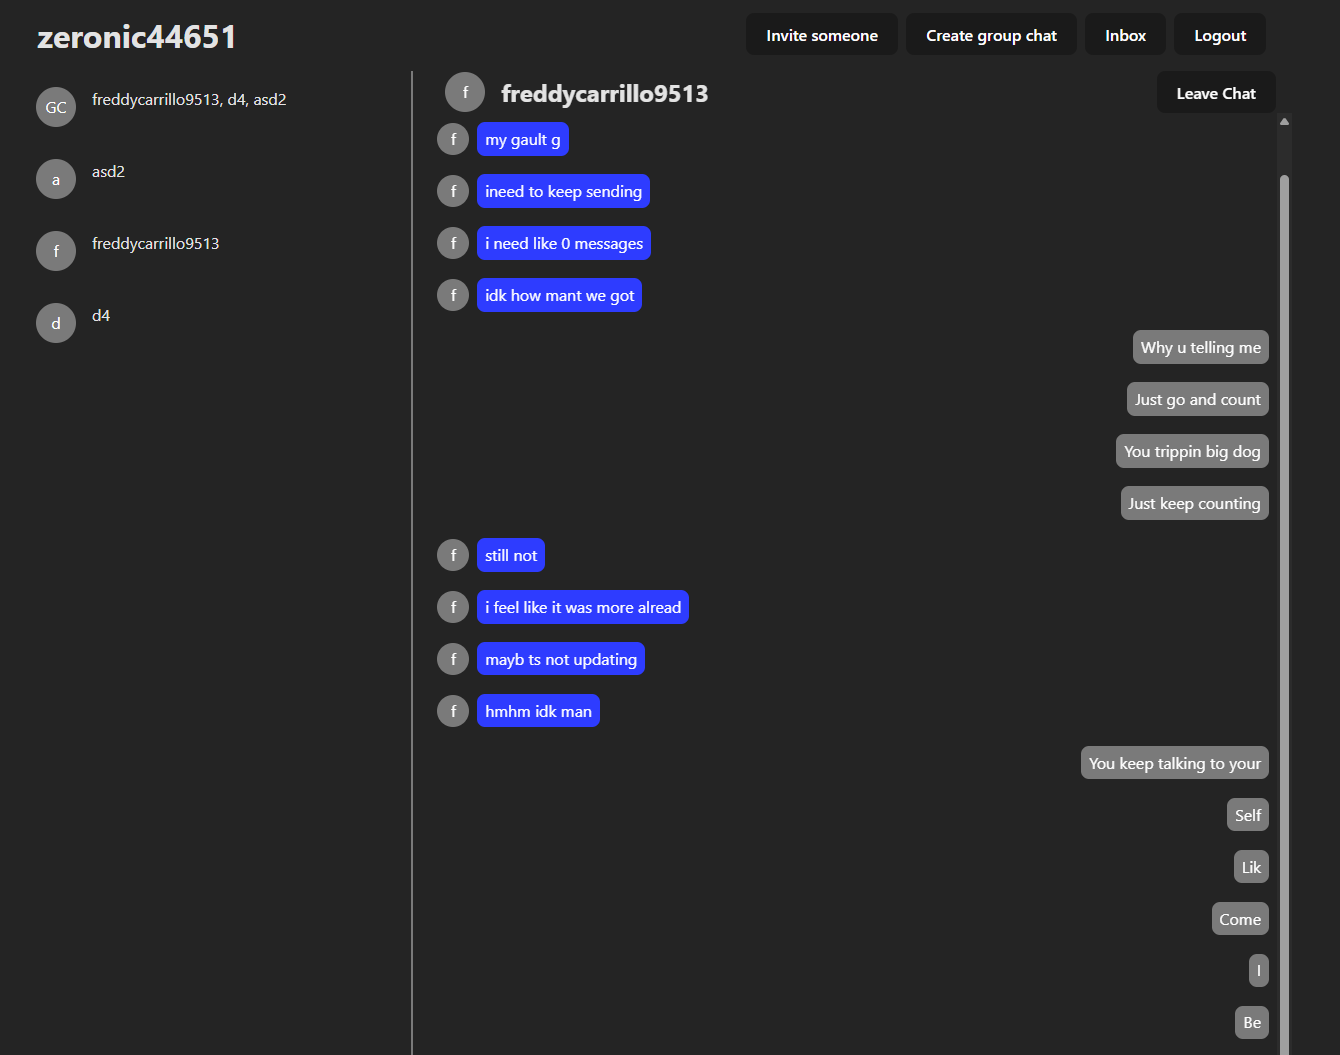Click the "mayb ts not updating" message

coord(561,659)
